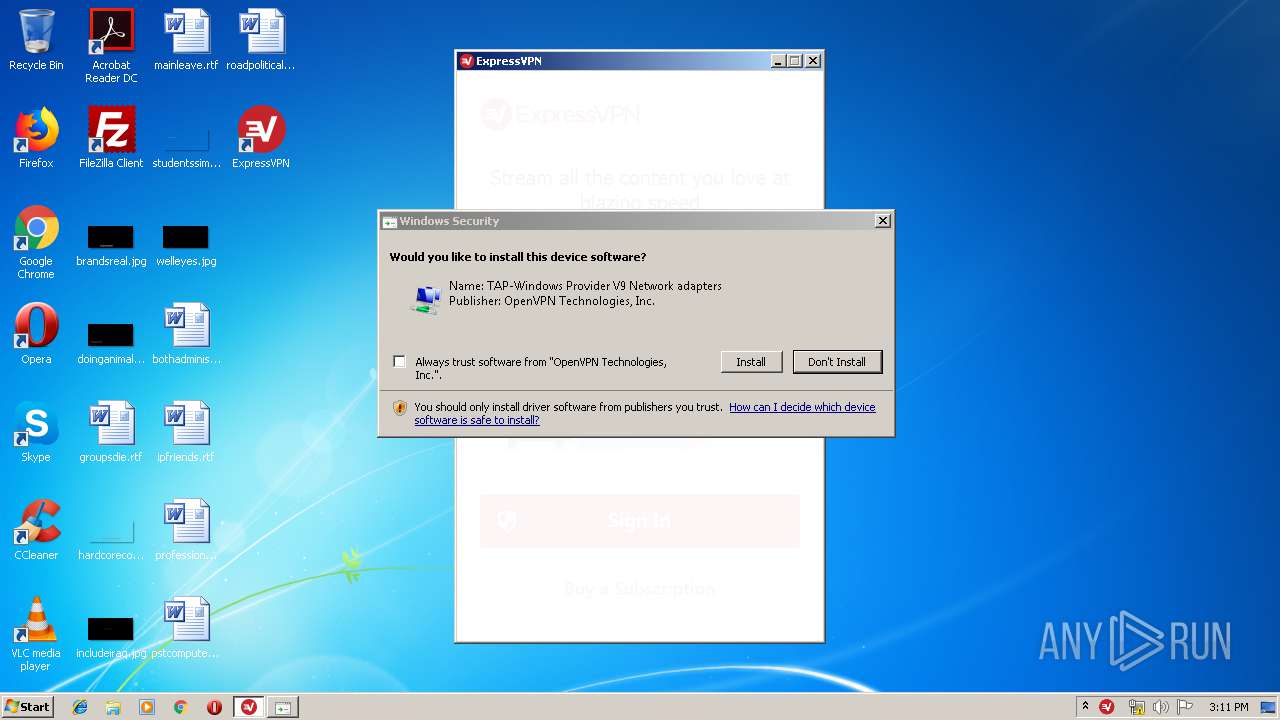
Task: Open the volume tray icon
Action: point(1161,707)
